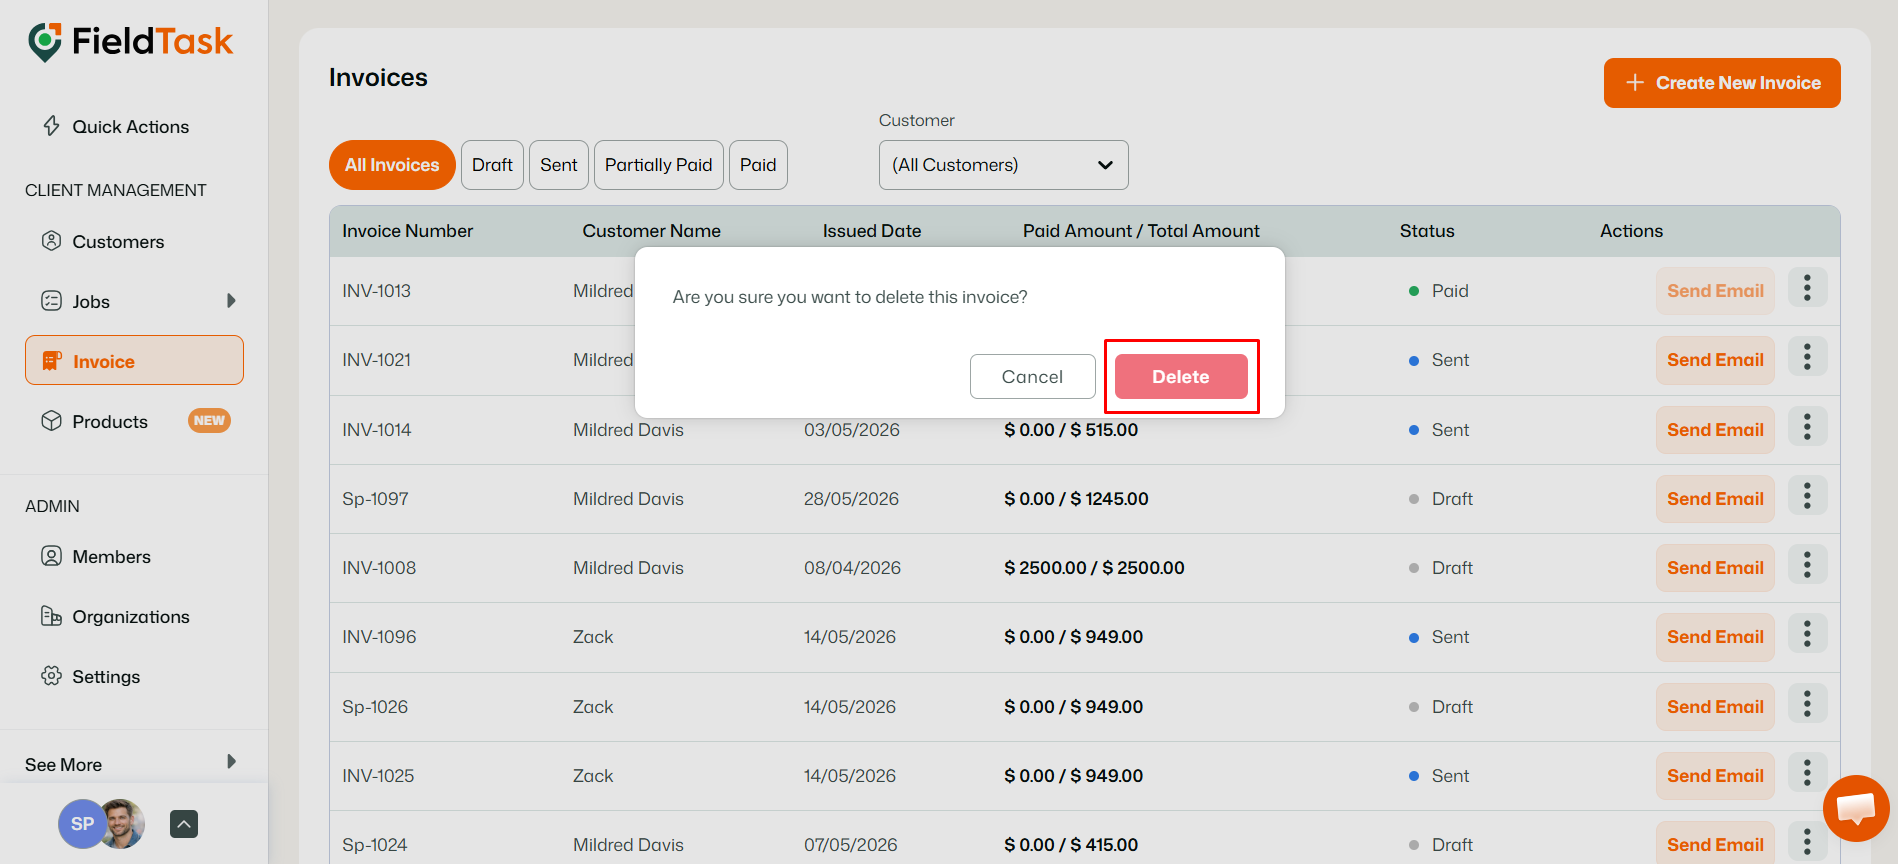Screen dimensions: 1898x864
Task: Send Email for Sp-1097
Action: pos(1715,499)
